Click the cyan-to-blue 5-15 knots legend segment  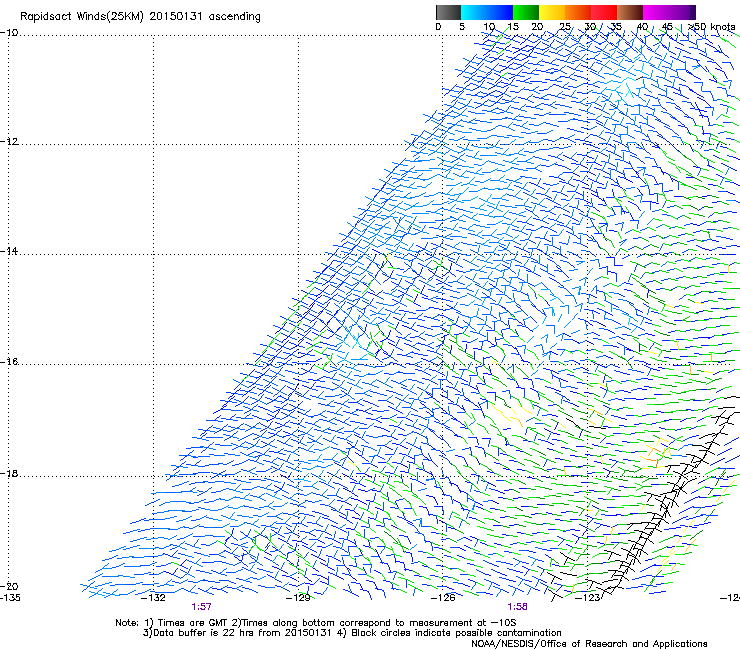[x=487, y=12]
